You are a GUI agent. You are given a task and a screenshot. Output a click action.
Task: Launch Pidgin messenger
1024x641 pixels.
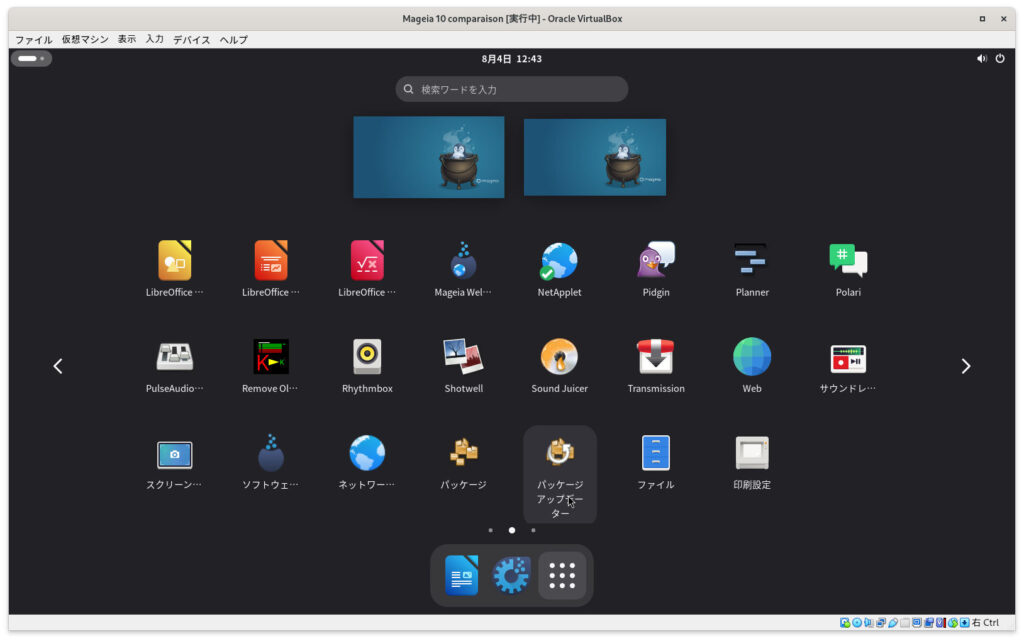pos(656,261)
